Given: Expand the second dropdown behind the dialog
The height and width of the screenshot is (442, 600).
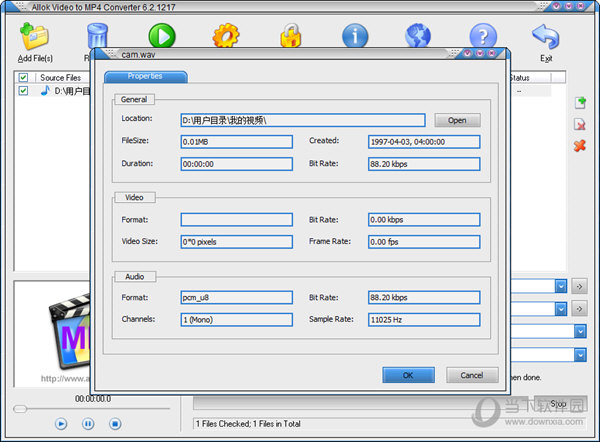Looking at the screenshot, I should point(561,308).
